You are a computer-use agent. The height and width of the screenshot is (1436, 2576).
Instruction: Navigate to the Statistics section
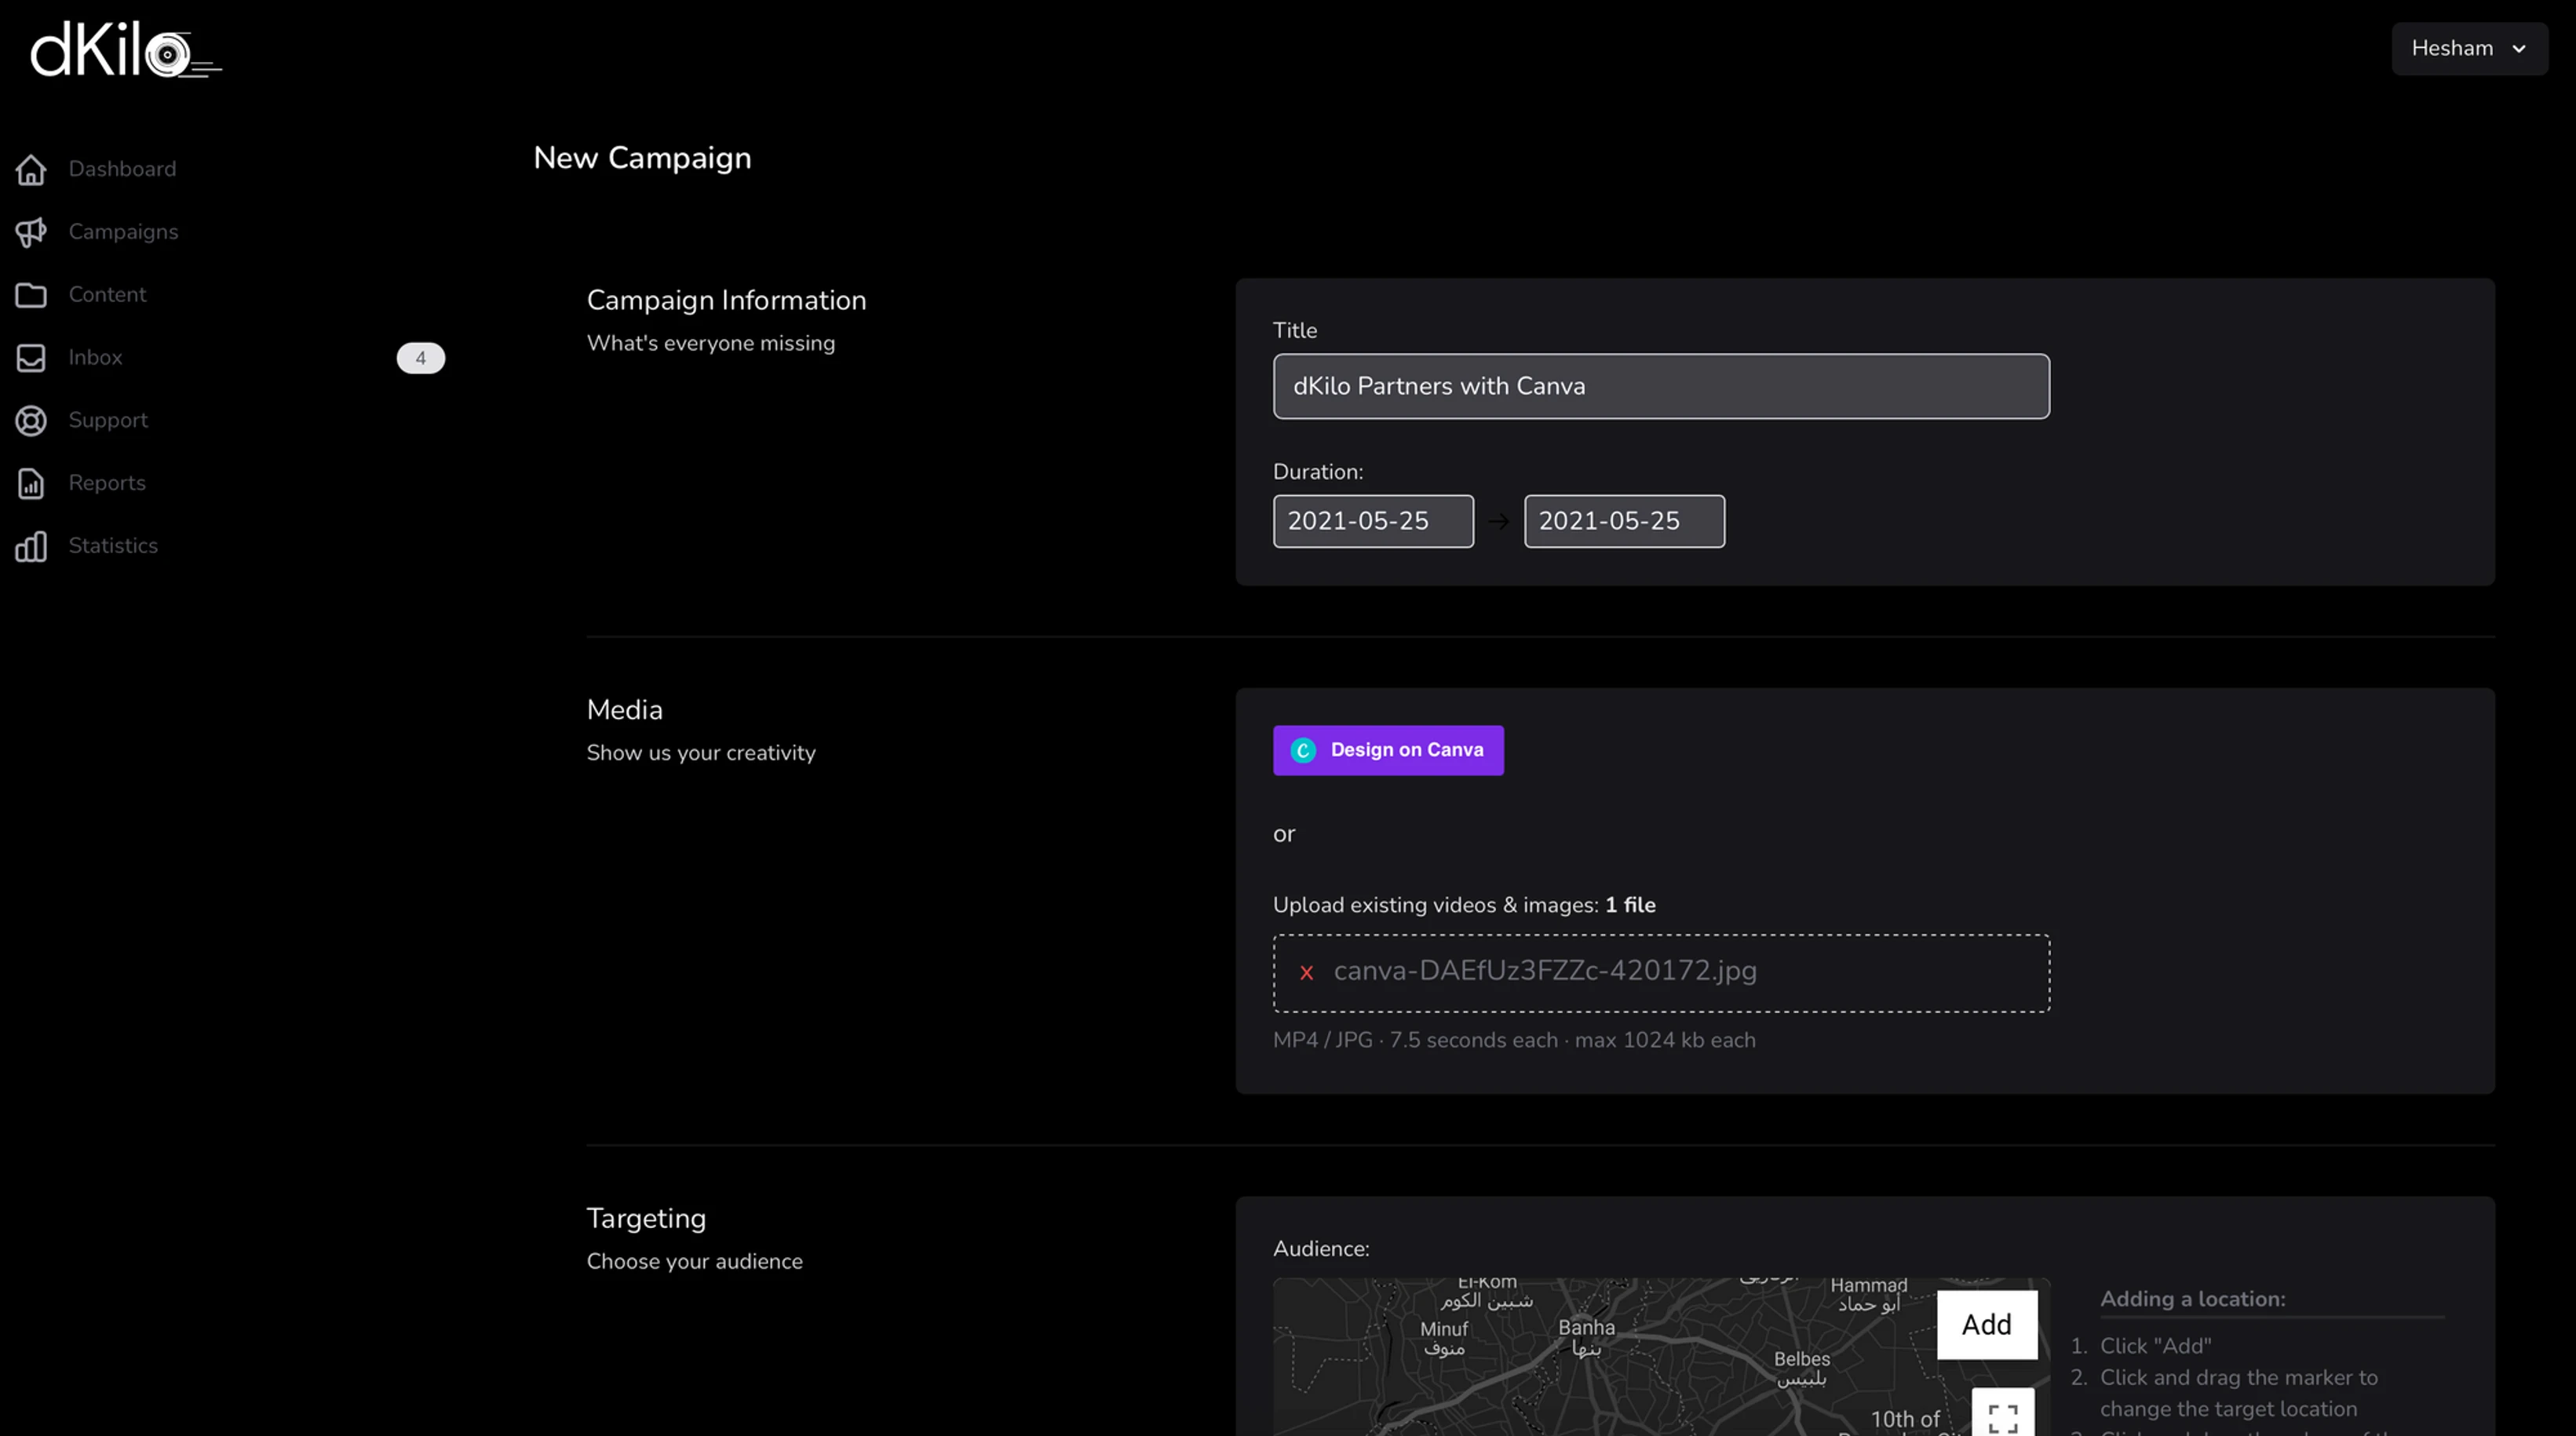coord(113,546)
